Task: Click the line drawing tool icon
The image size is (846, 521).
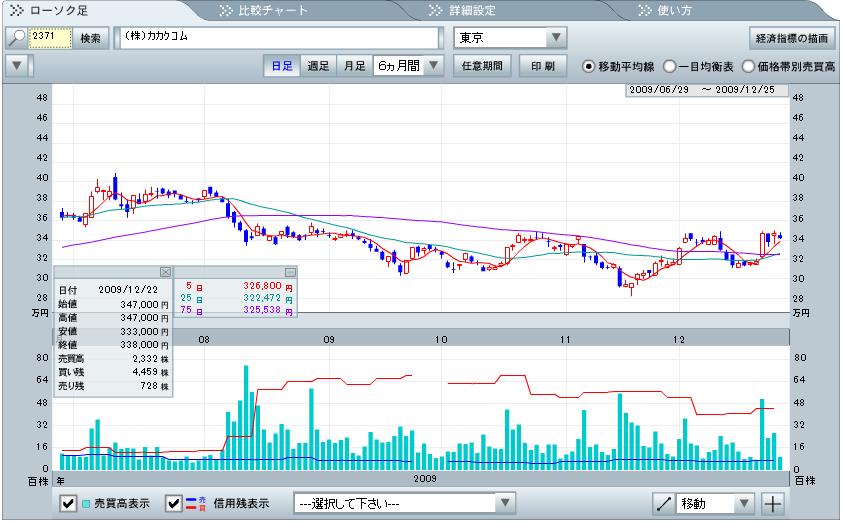Action: pos(663,503)
